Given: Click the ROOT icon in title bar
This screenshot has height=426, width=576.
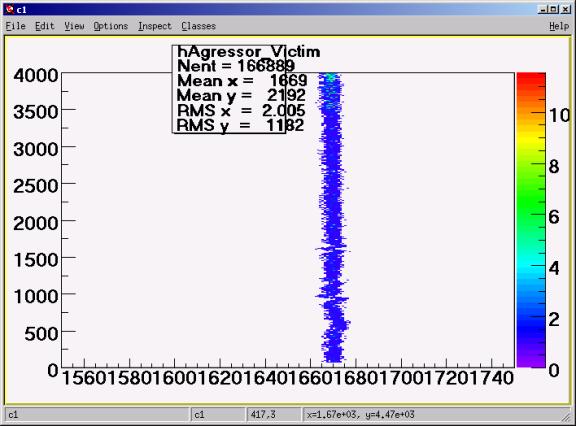Looking at the screenshot, I should (10, 10).
